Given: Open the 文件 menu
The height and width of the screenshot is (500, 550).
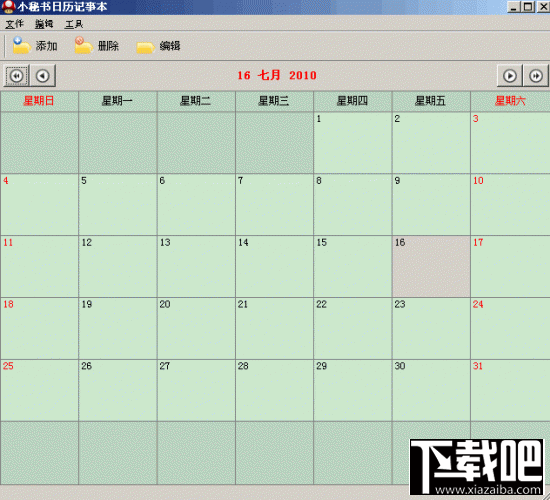Looking at the screenshot, I should click(14, 24).
